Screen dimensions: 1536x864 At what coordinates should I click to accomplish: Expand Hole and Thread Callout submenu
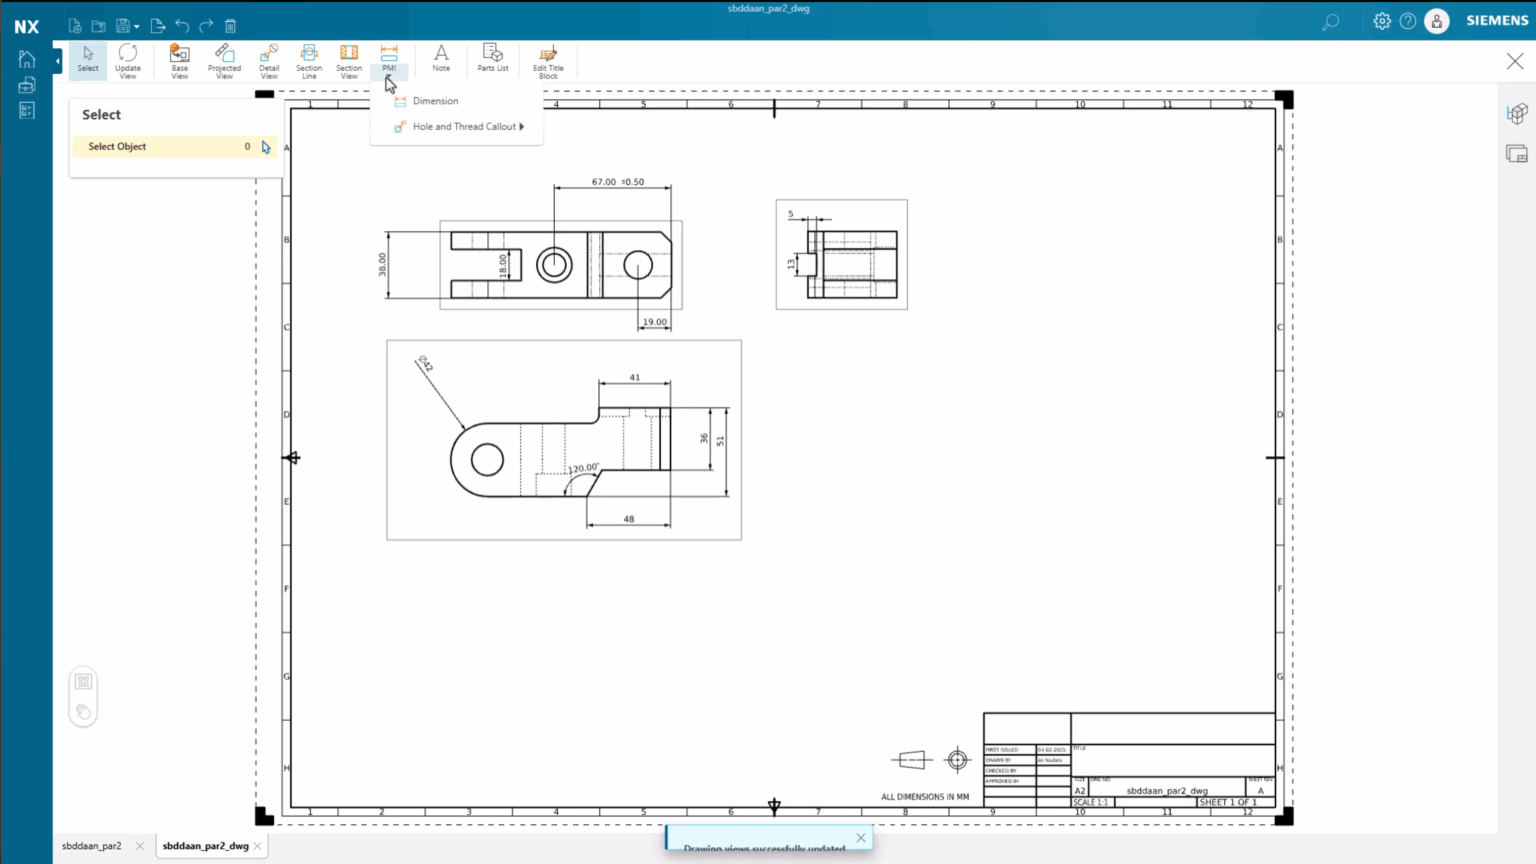pyautogui.click(x=463, y=126)
